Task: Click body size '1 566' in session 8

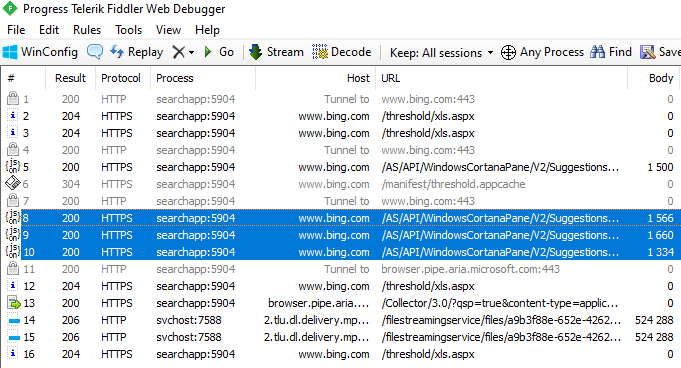Action: [660, 218]
